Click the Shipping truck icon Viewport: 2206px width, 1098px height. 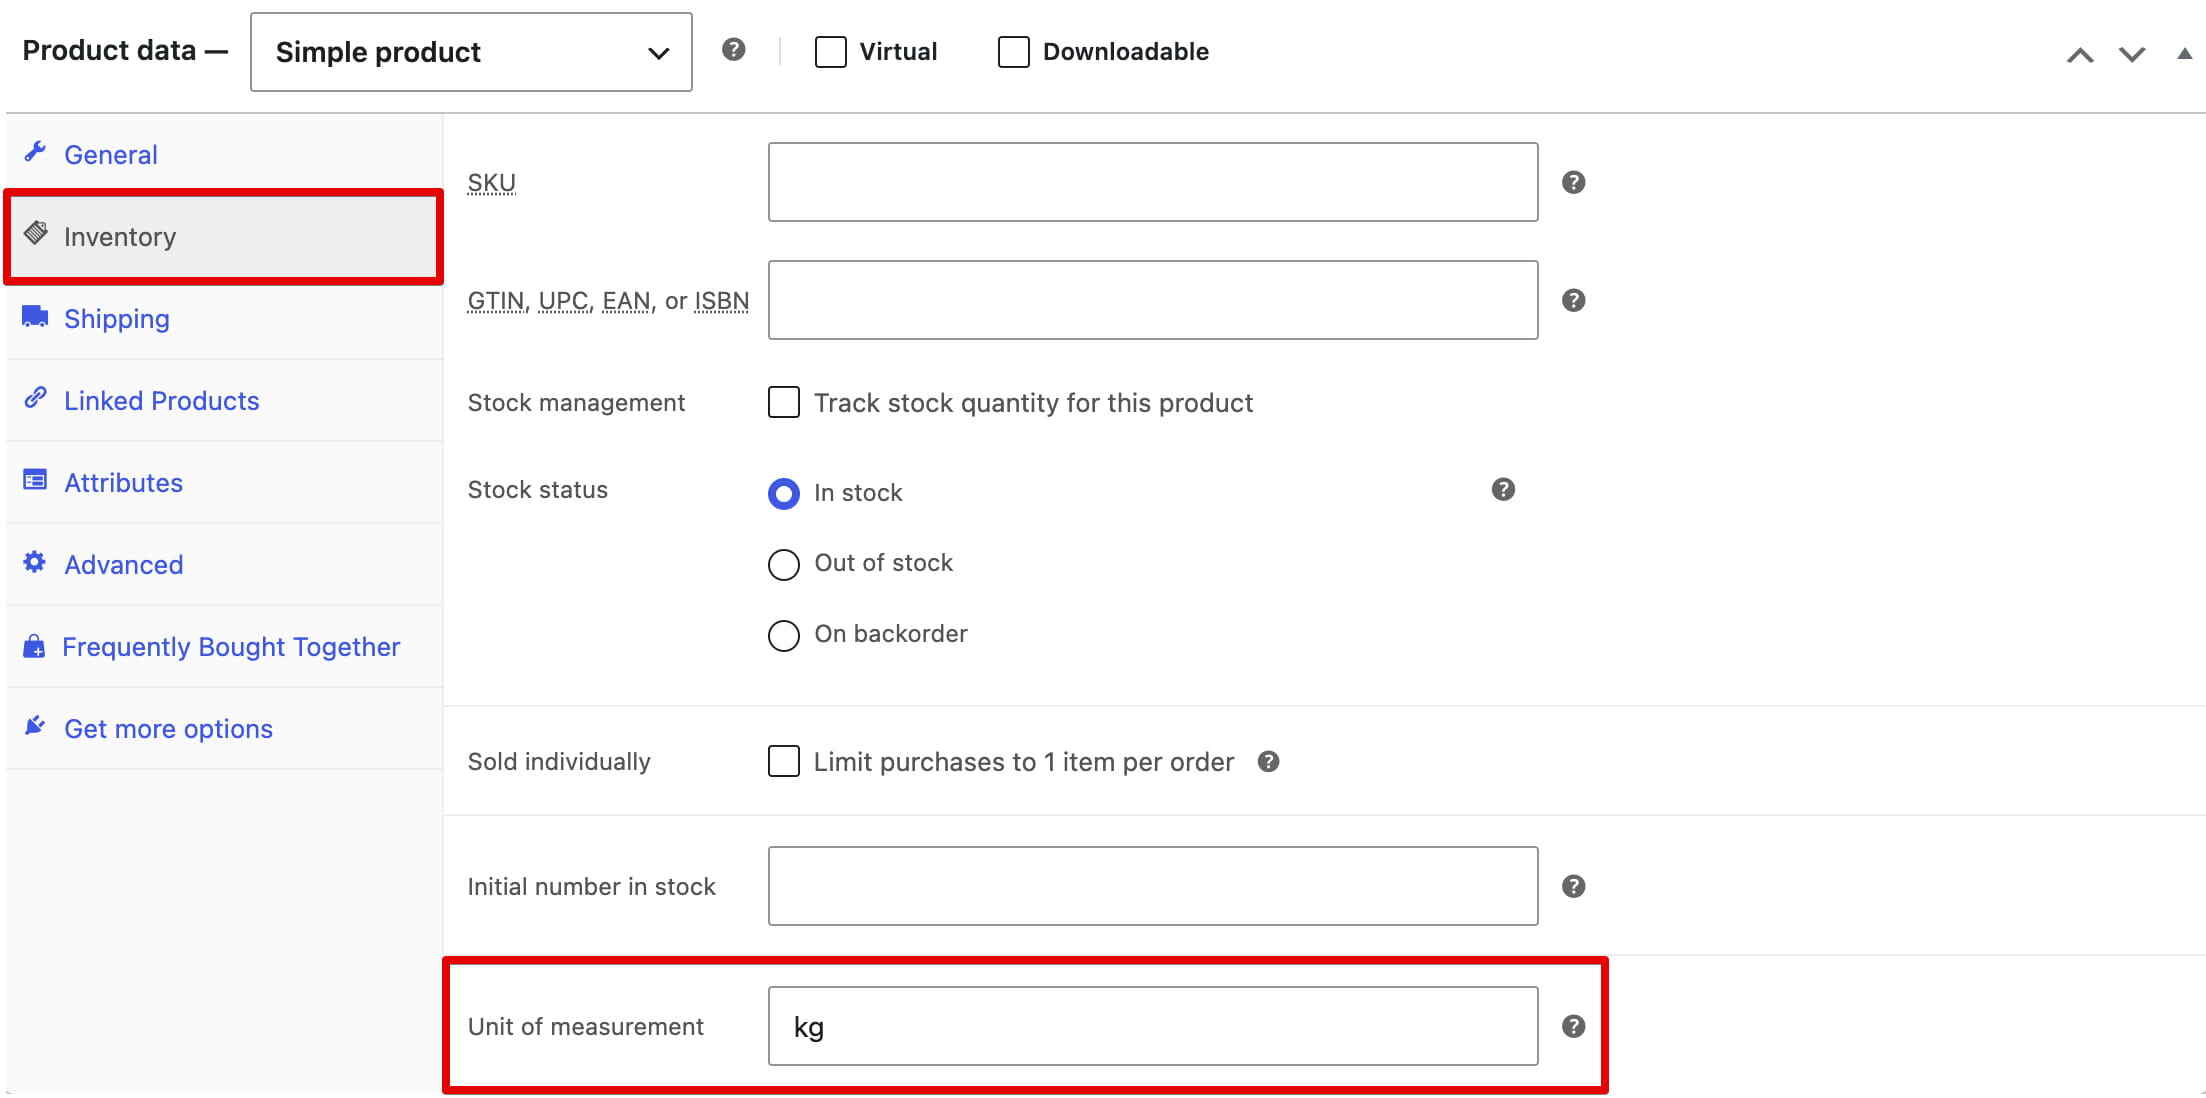pyautogui.click(x=35, y=317)
